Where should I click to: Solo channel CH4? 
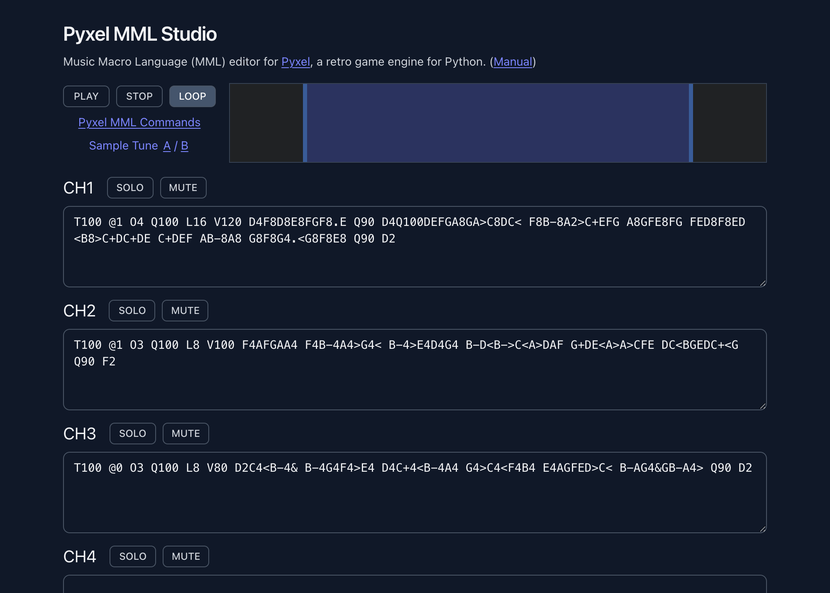click(132, 556)
